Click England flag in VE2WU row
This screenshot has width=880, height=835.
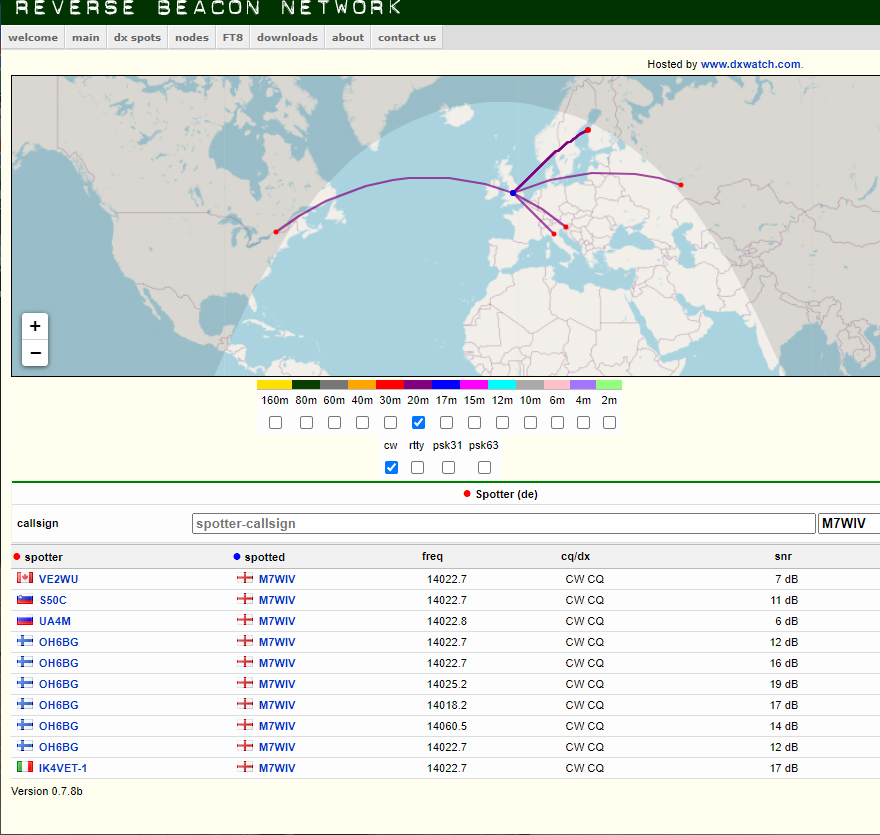point(245,577)
